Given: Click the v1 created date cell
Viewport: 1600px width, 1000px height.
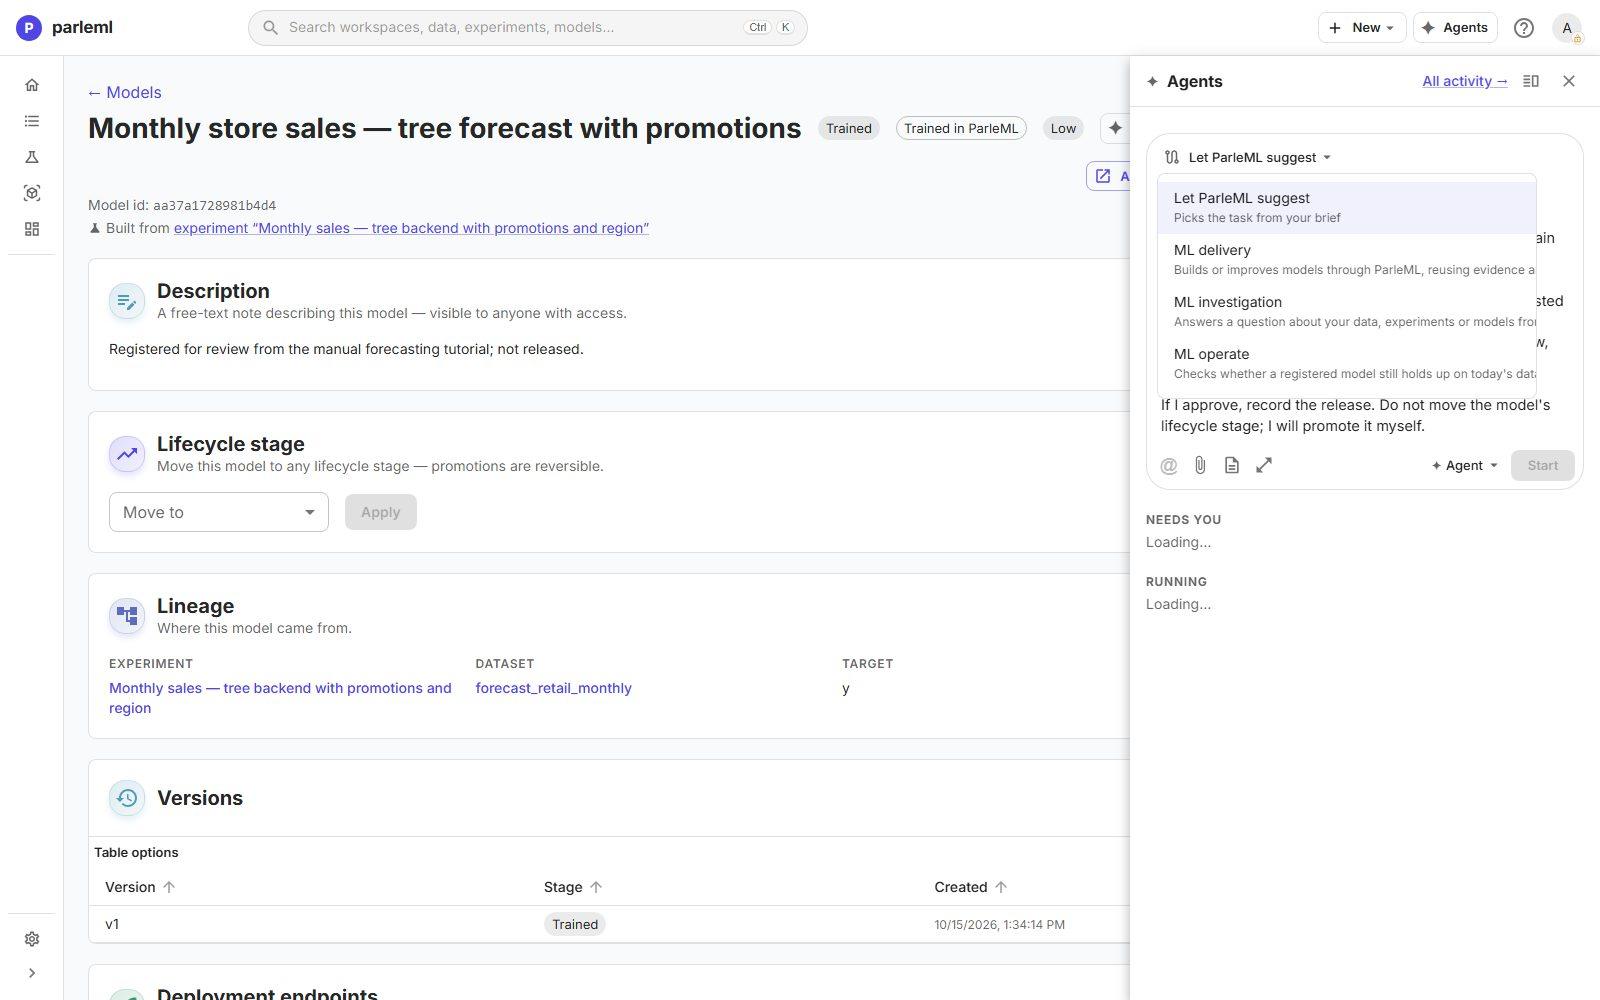Looking at the screenshot, I should tap(999, 925).
